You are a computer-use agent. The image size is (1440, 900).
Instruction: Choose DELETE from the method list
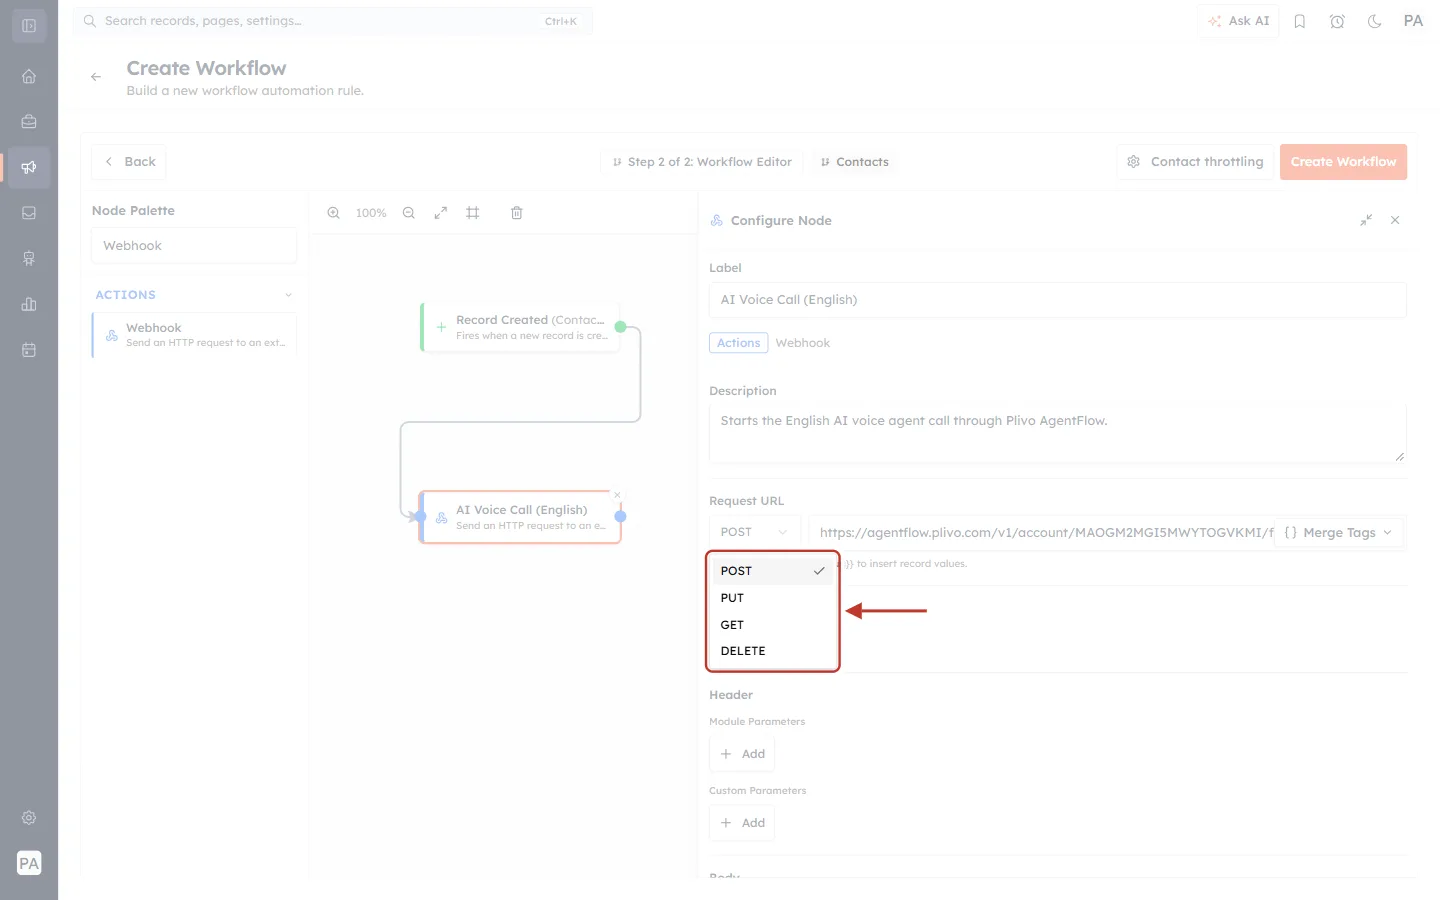coord(773,651)
